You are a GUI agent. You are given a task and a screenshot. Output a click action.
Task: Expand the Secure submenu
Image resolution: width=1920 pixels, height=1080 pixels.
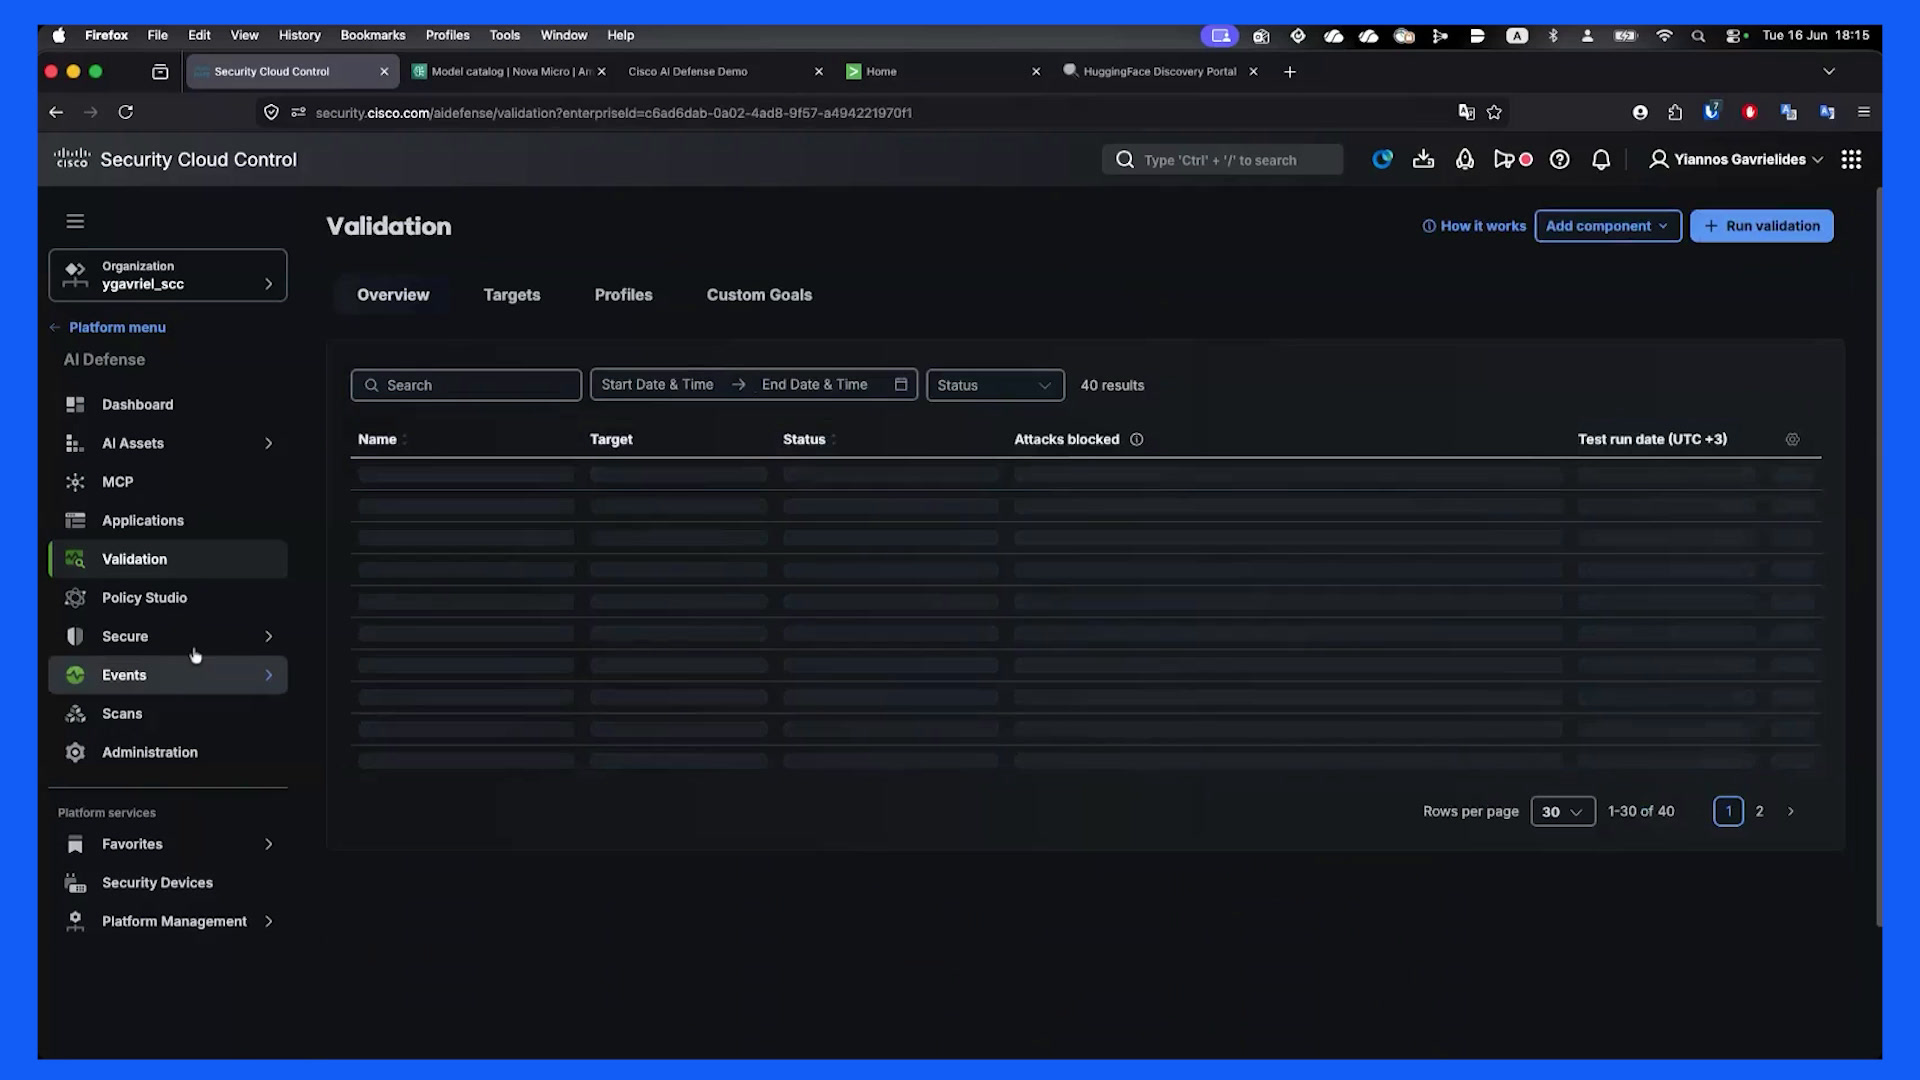(268, 637)
